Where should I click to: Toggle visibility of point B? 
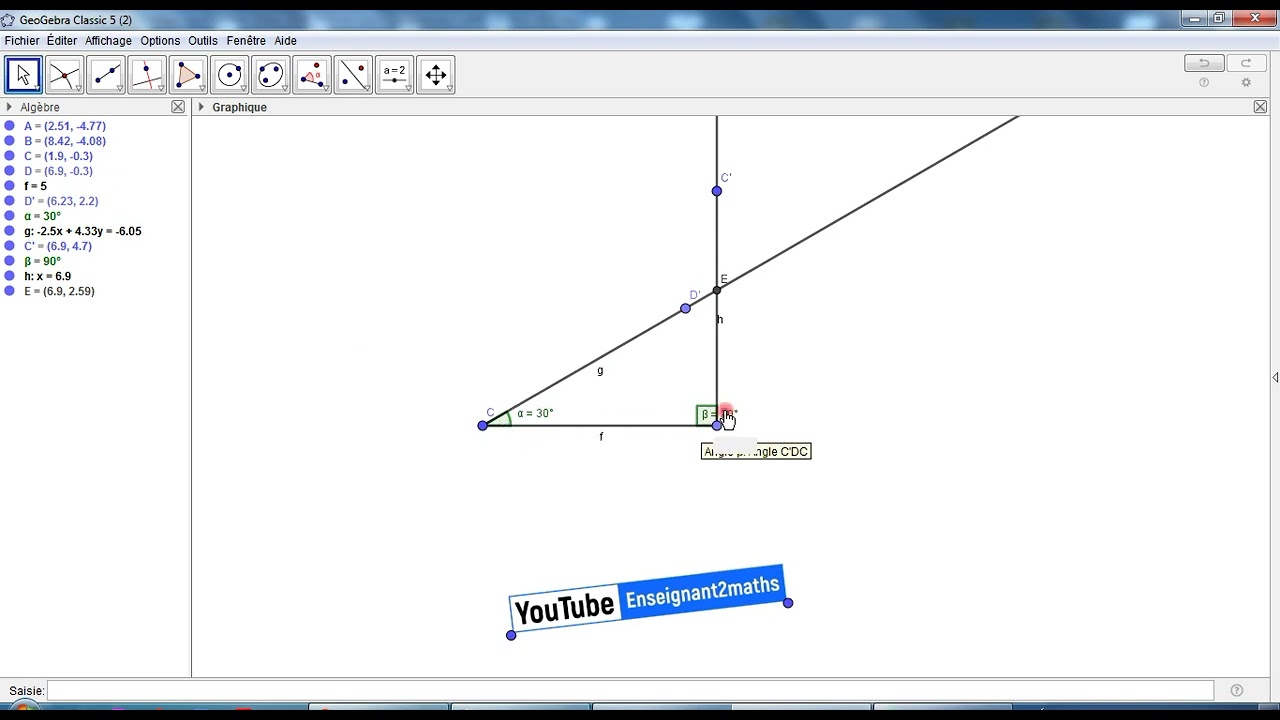click(x=9, y=141)
